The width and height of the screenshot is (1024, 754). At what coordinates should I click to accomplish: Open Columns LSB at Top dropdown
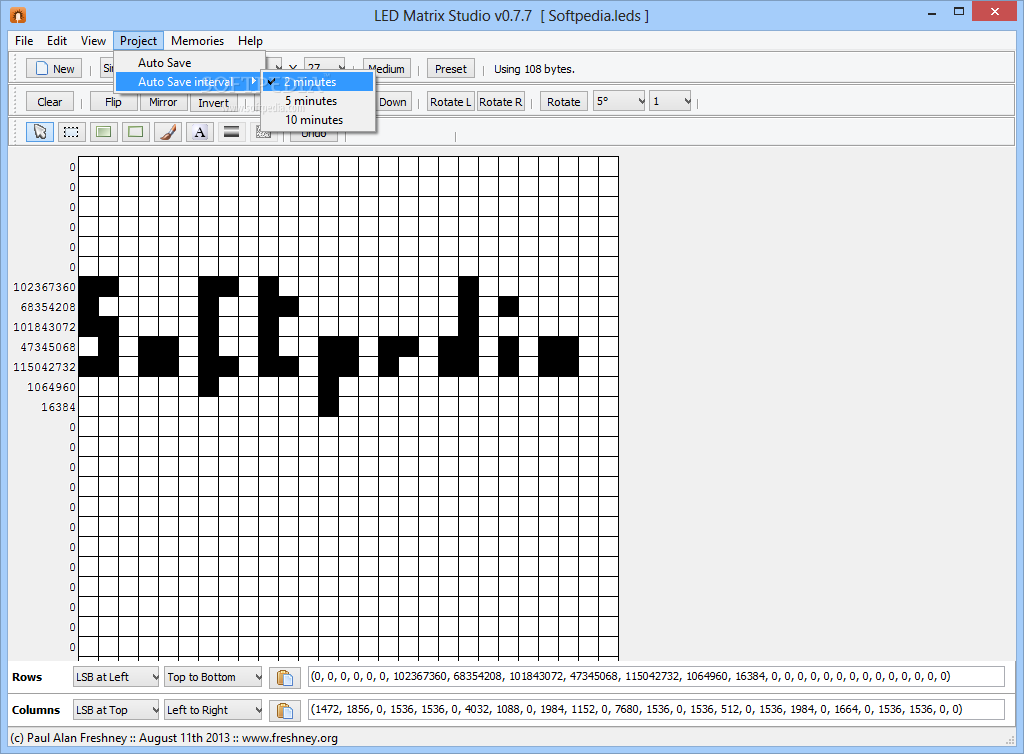tap(116, 710)
